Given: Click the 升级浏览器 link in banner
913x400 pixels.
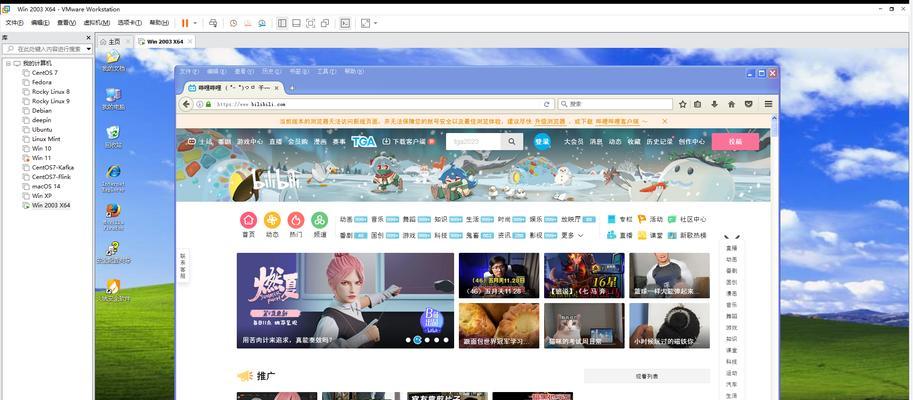Looking at the screenshot, I should click(550, 121).
